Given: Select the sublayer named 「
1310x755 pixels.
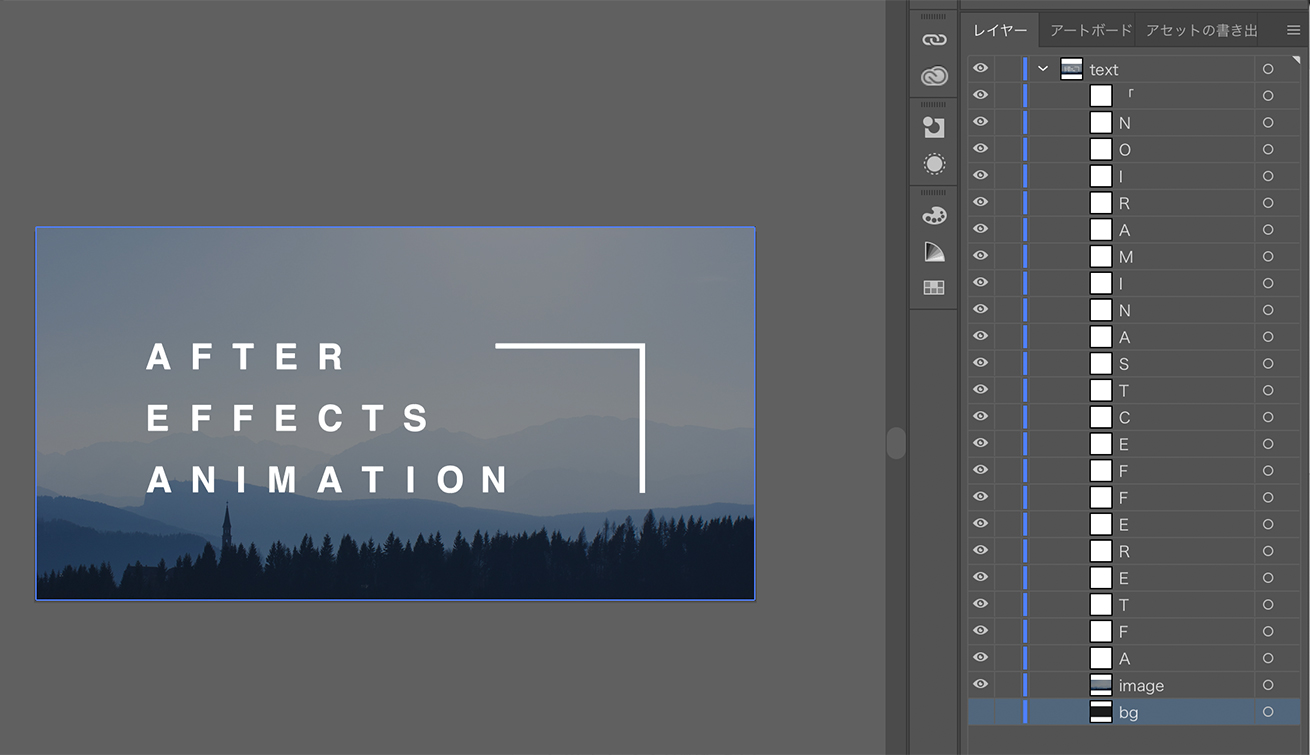Looking at the screenshot, I should (1130, 96).
